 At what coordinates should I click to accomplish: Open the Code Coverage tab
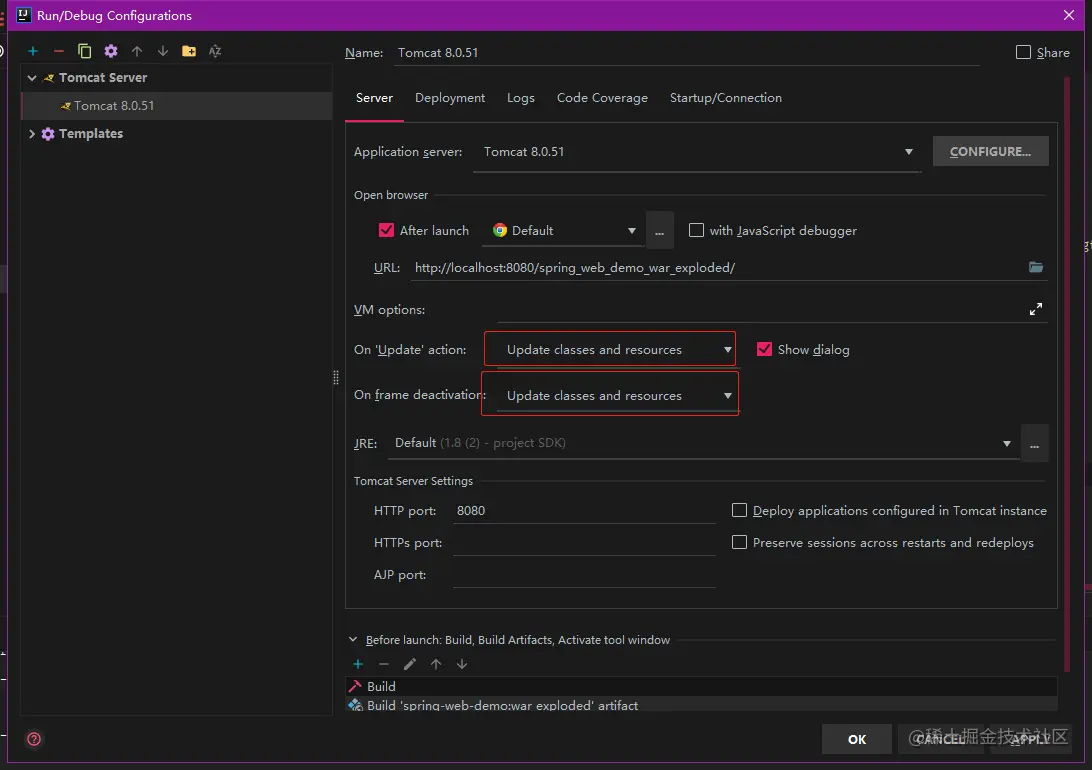(x=602, y=98)
